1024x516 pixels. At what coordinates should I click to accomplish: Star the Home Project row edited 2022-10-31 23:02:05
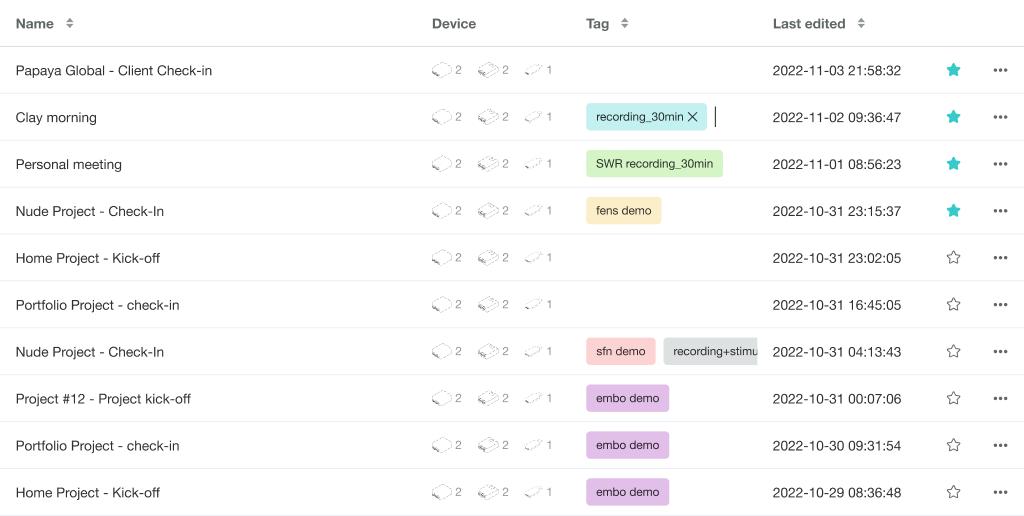pos(953,257)
